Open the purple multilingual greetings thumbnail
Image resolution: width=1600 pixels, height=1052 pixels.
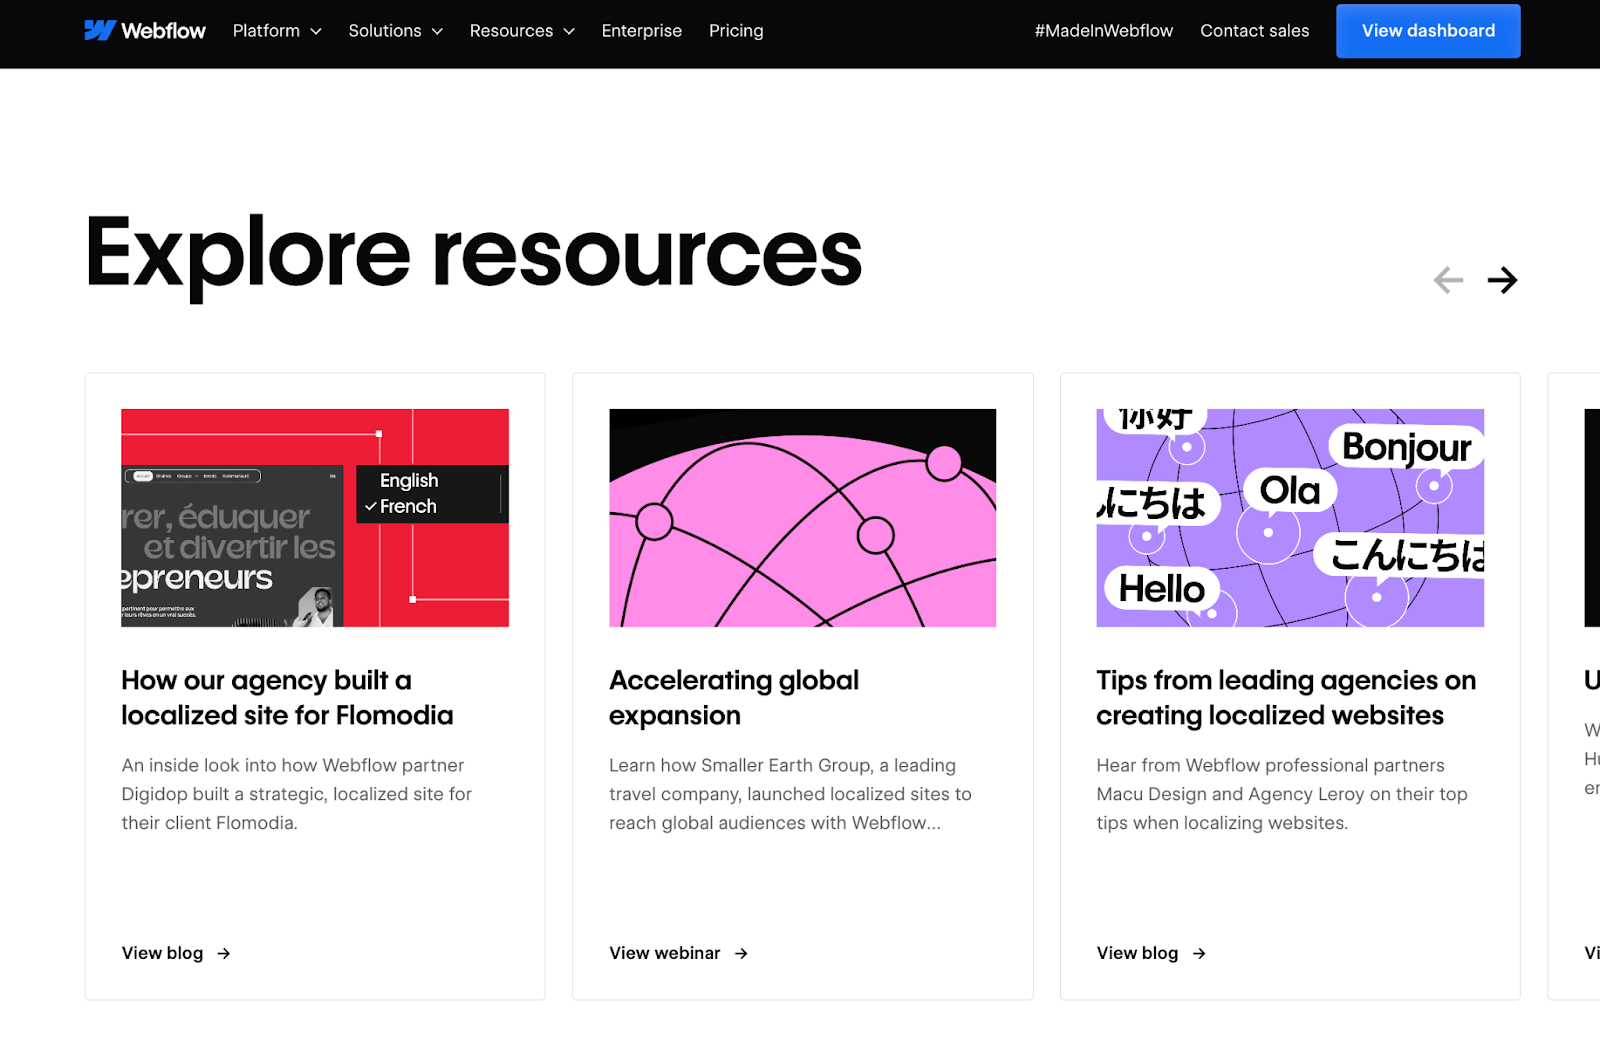(1290, 518)
